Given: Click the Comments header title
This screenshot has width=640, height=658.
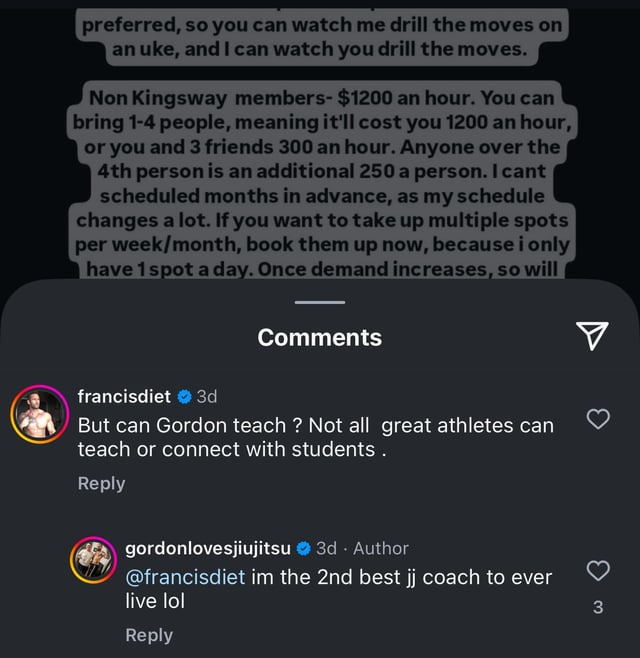Looking at the screenshot, I should 320,338.
